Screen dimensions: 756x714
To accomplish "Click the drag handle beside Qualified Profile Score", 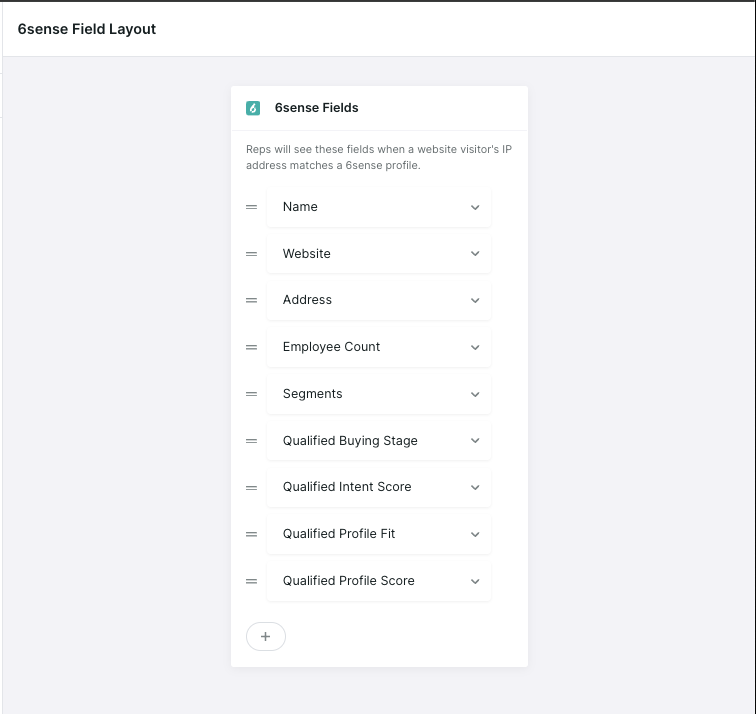I will pos(251,581).
